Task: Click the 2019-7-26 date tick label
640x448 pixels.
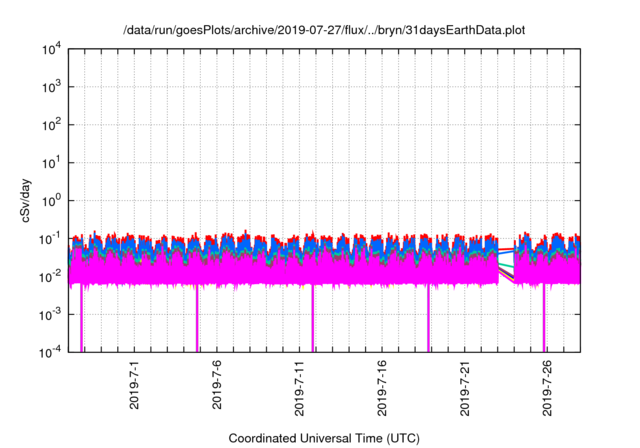Action: tap(547, 388)
